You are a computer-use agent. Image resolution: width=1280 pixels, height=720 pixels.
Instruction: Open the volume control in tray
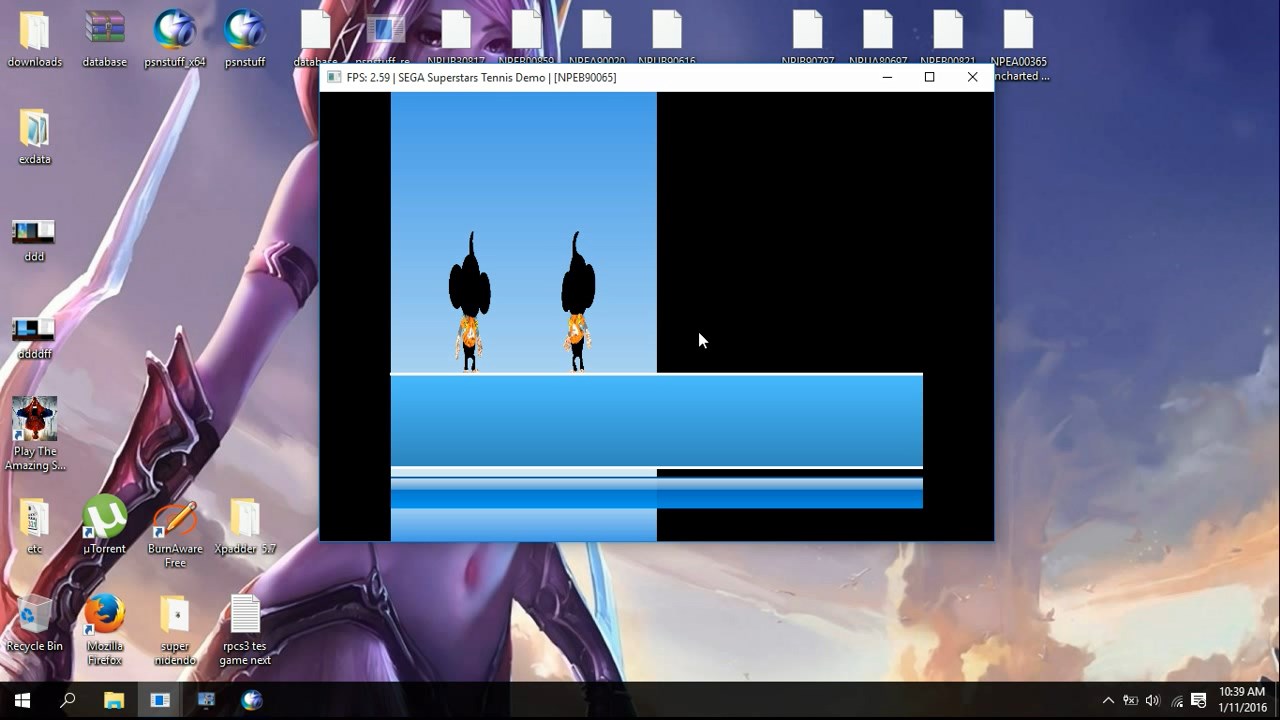pyautogui.click(x=1153, y=700)
